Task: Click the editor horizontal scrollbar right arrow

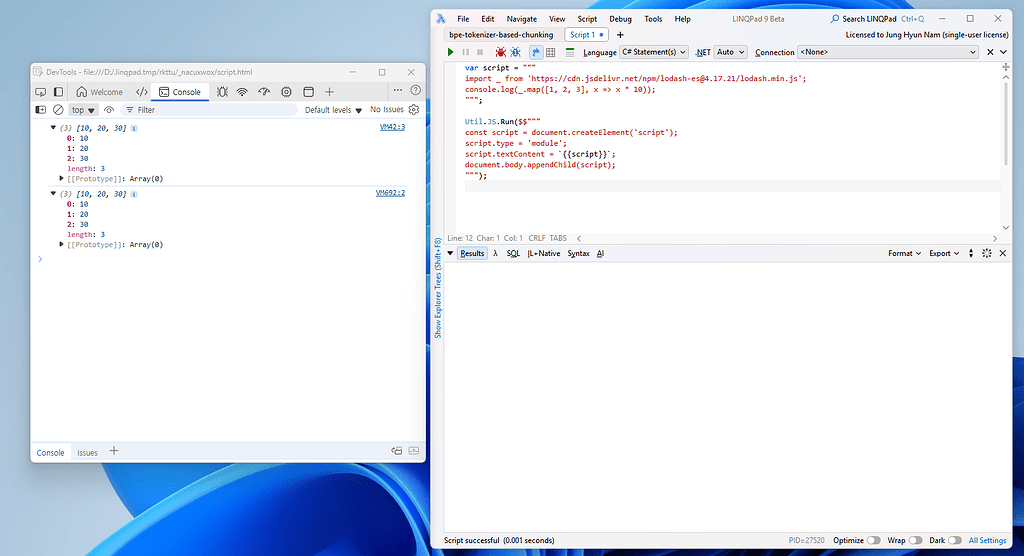Action: pos(995,238)
